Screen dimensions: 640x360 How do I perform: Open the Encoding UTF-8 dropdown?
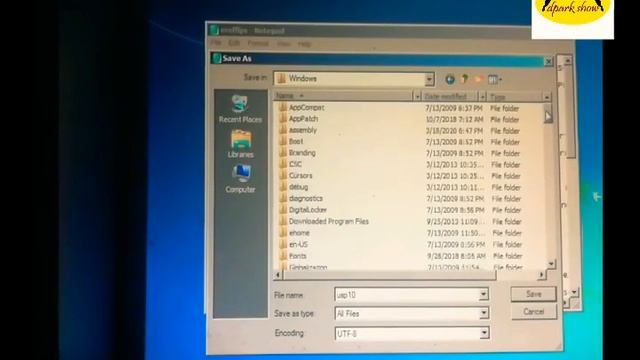(484, 333)
